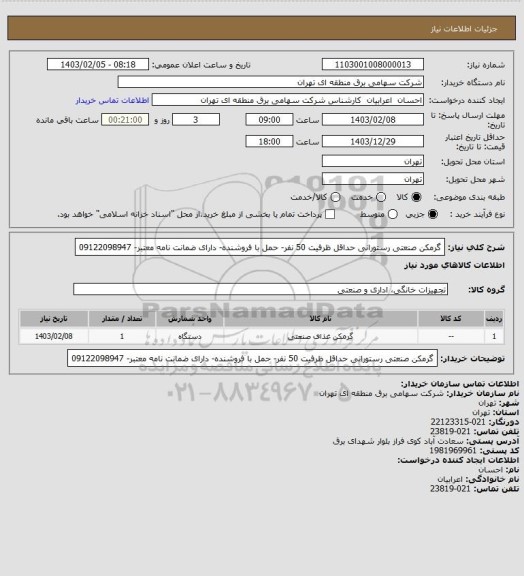Image resolution: width=524 pixels, height=576 pixels.
Task: Choose the متوسط purchase type radio
Action: click(392, 214)
